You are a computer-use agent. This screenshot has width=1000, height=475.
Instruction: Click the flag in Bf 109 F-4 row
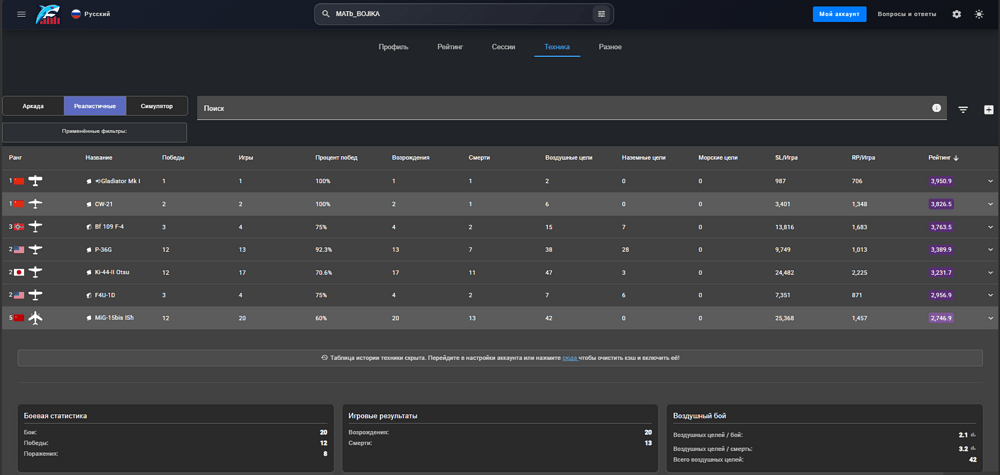coord(19,226)
